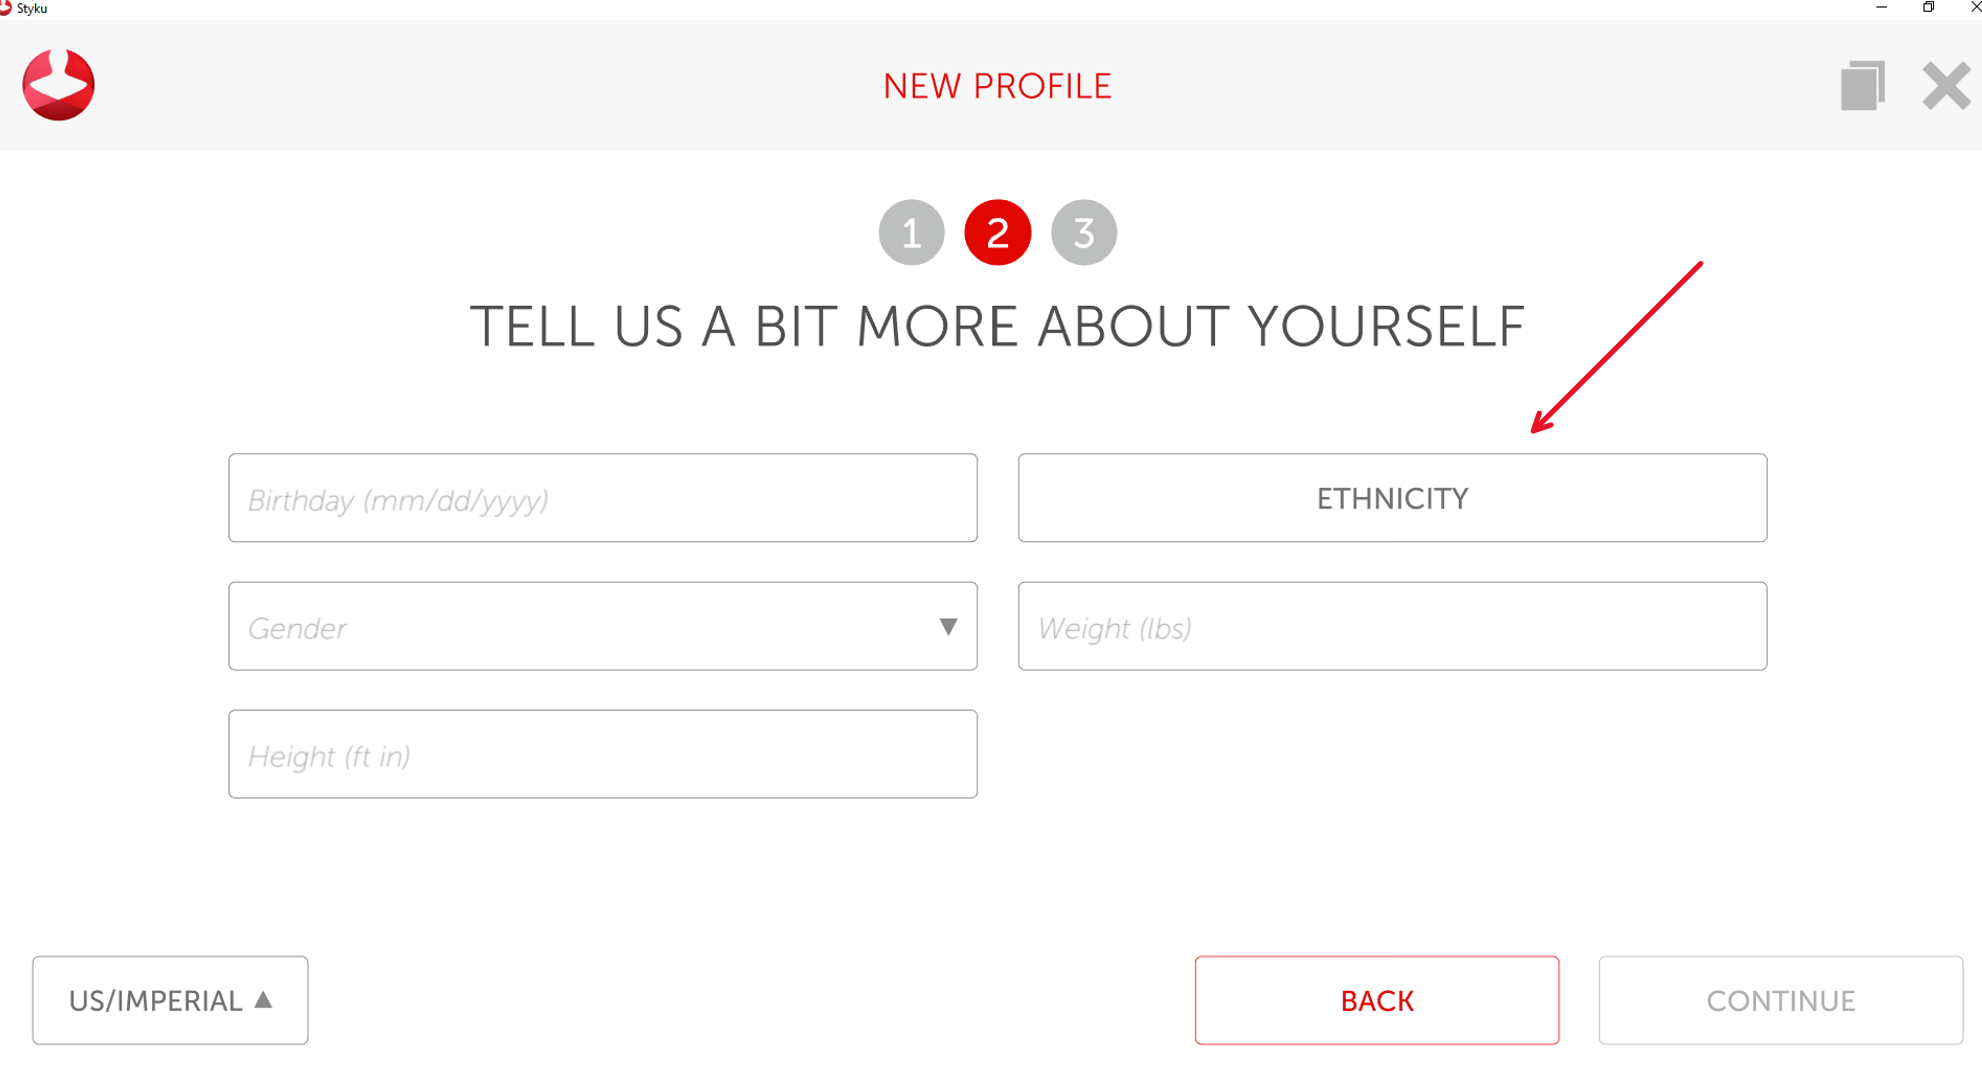Minimize the Styku window
This screenshot has height=1076, width=1982.
[x=1881, y=8]
